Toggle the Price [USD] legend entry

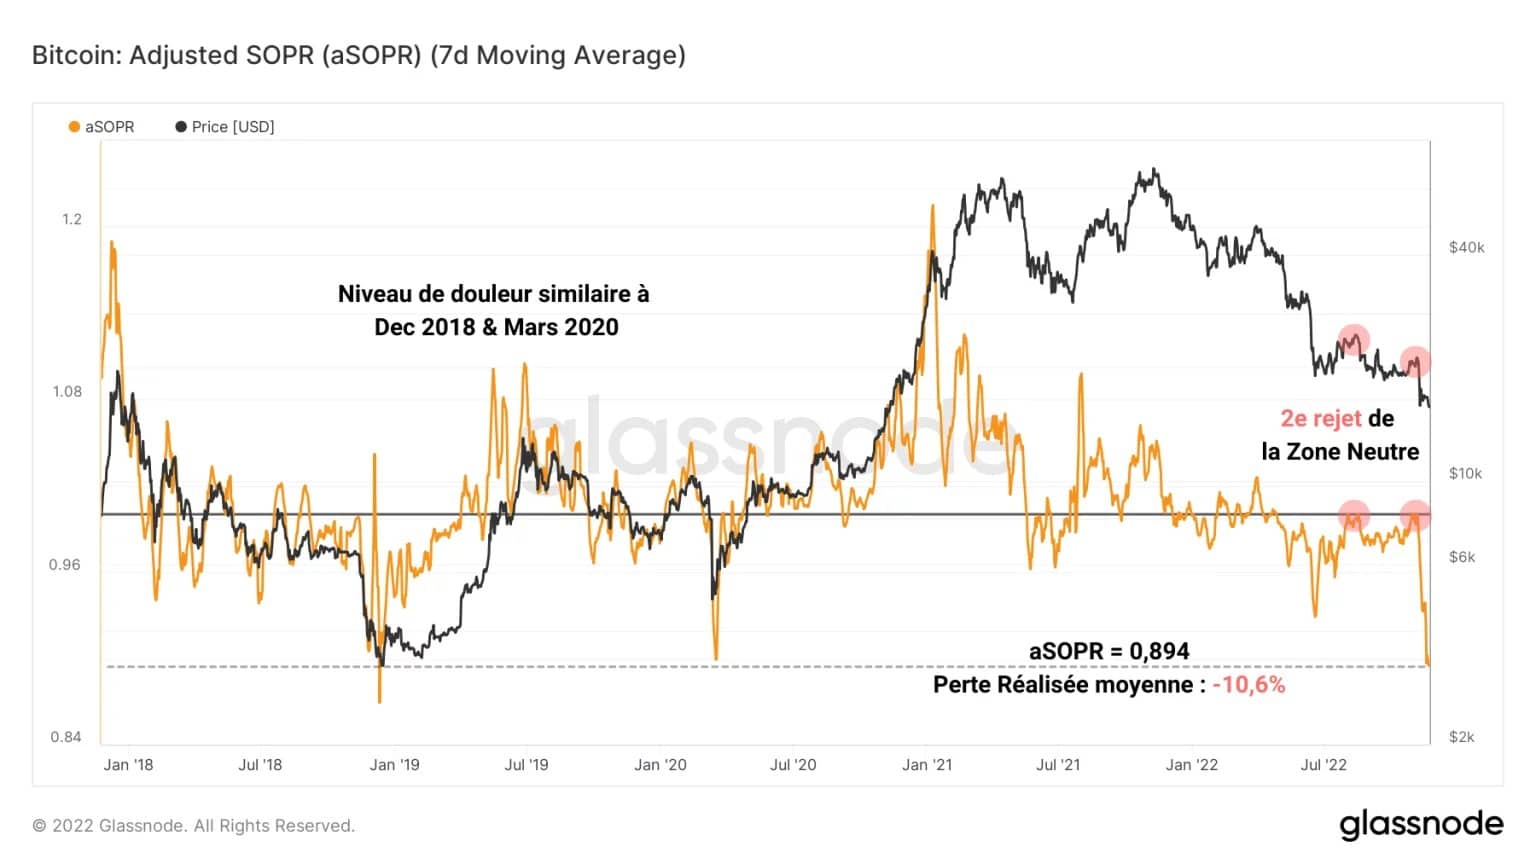tap(225, 127)
